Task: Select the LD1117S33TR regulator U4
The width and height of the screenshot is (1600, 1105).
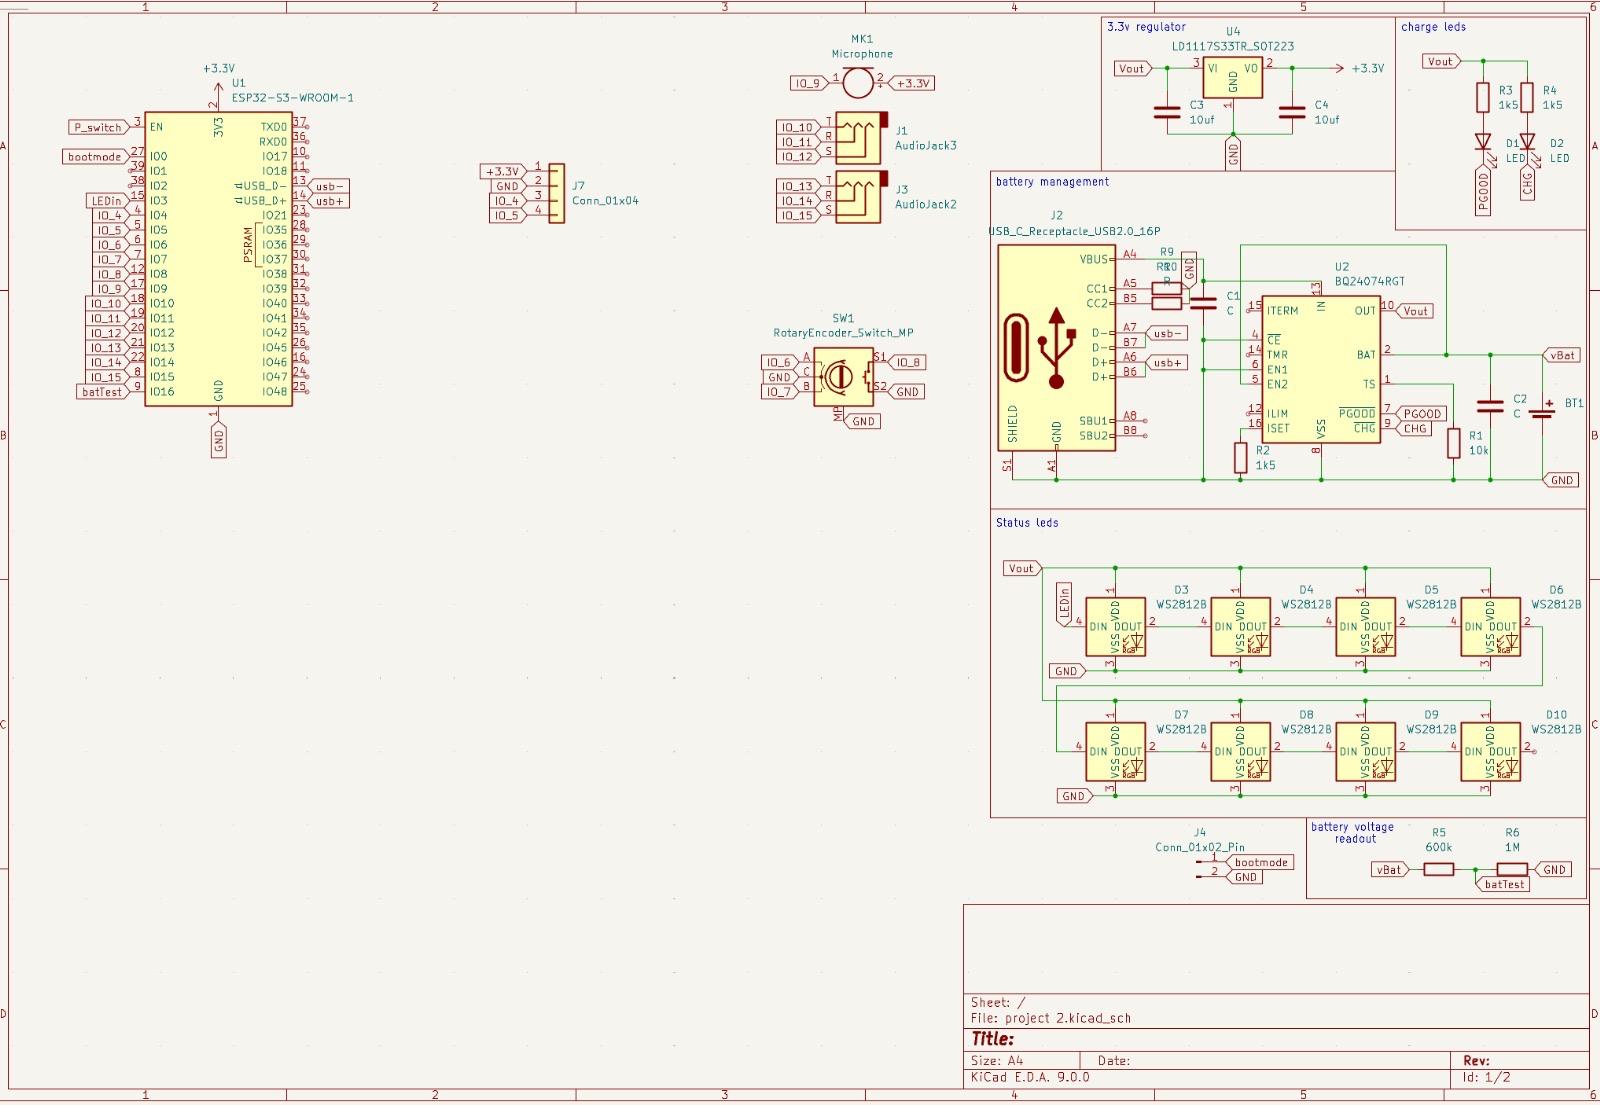Action: click(1232, 78)
